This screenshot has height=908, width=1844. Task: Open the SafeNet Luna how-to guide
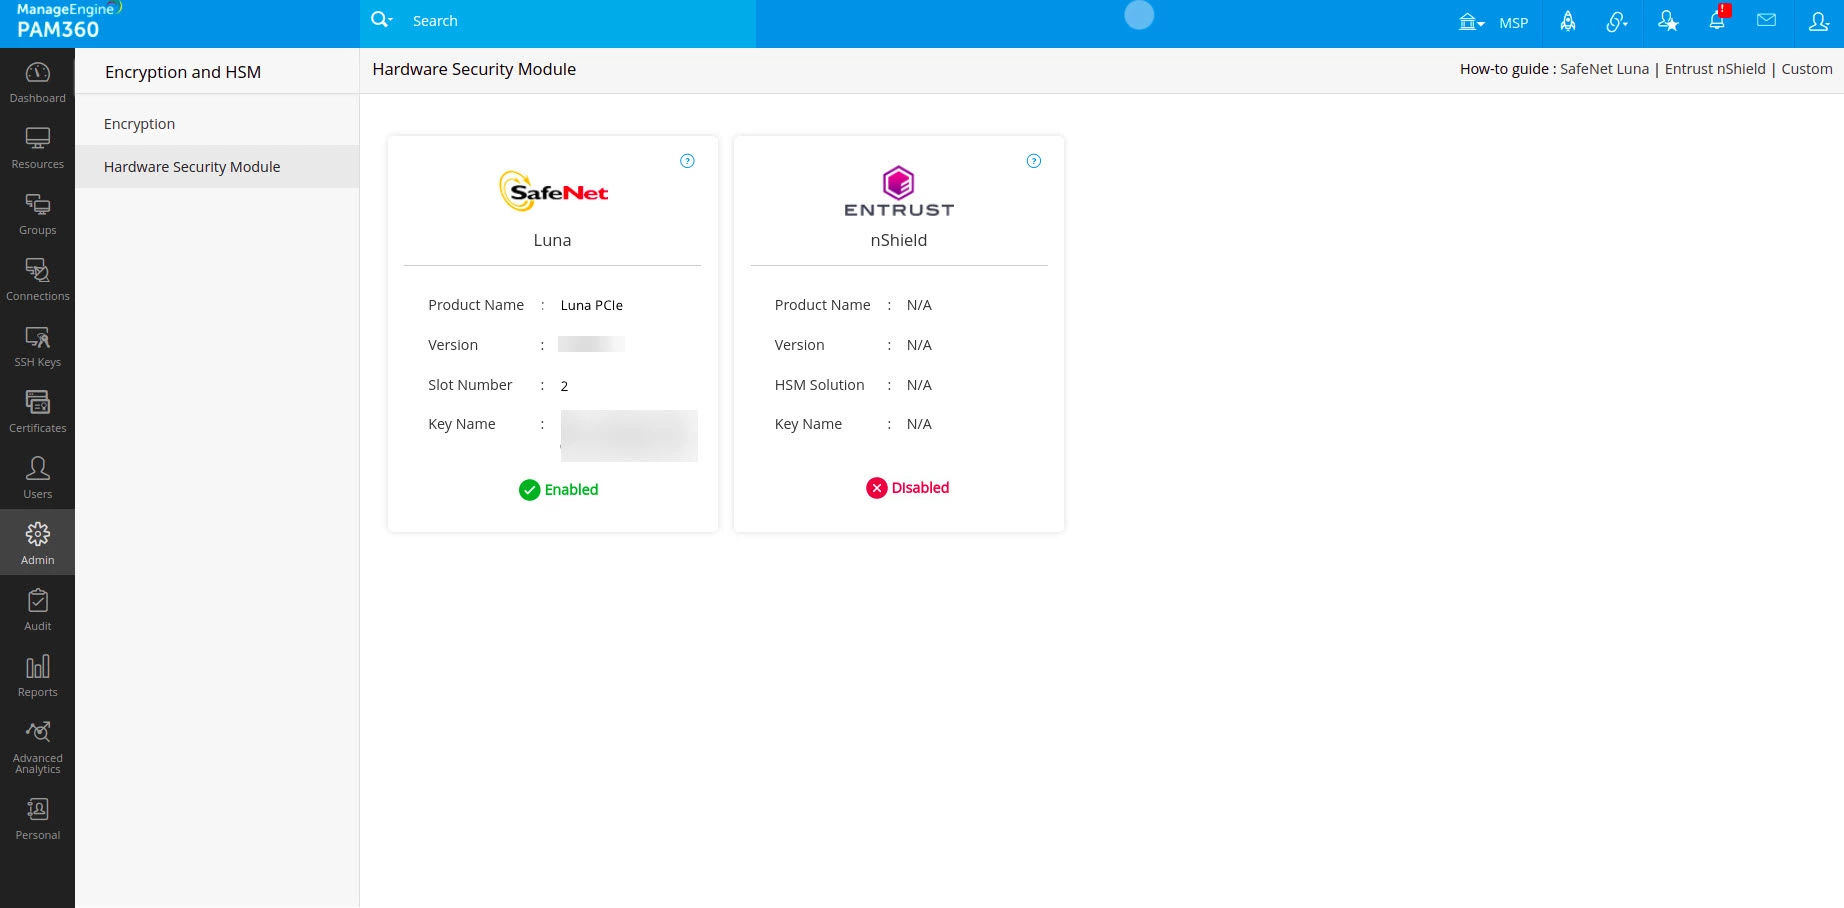pyautogui.click(x=1604, y=69)
